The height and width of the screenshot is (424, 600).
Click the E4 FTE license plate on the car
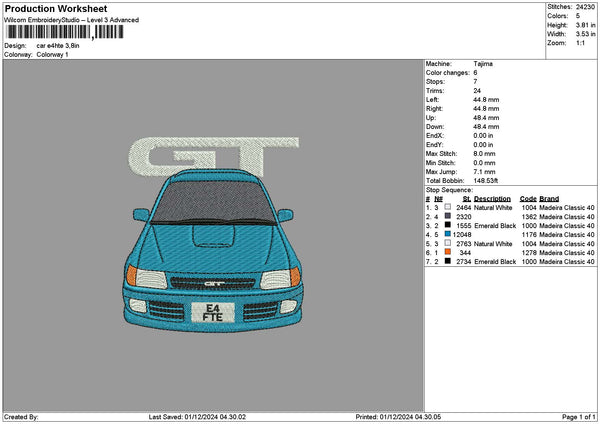click(213, 313)
